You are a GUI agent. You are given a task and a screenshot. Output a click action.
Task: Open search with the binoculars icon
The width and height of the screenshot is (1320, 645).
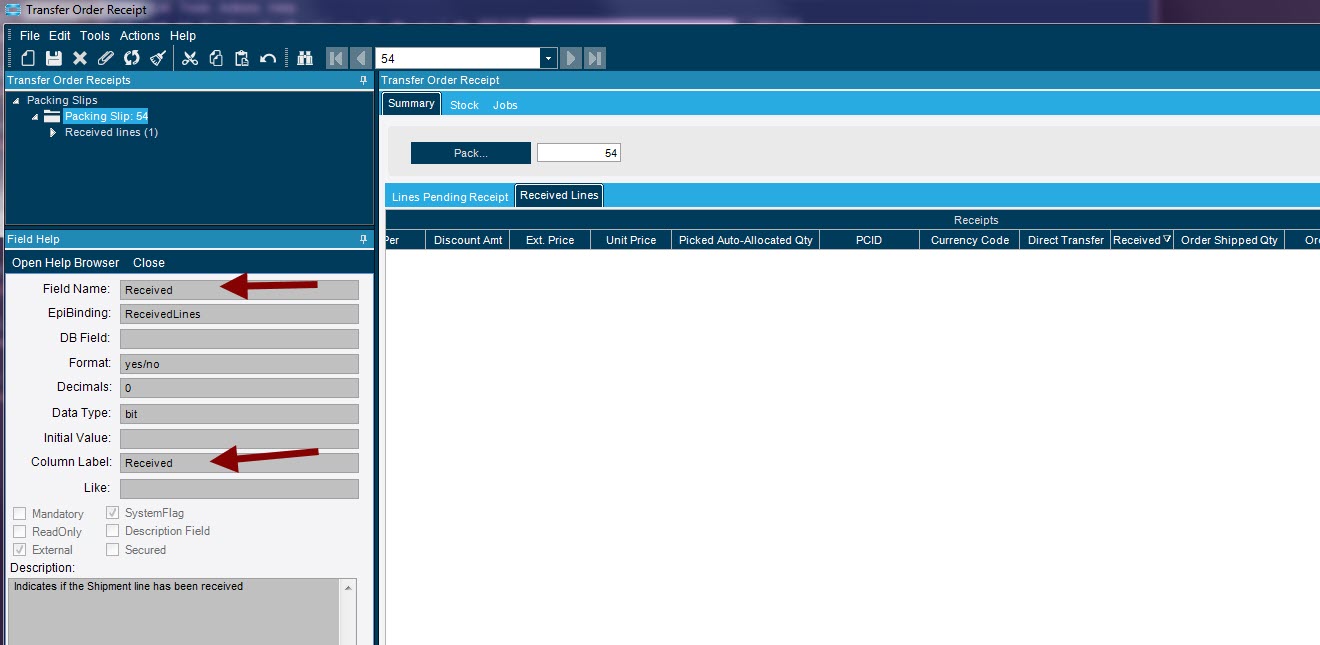click(x=306, y=59)
